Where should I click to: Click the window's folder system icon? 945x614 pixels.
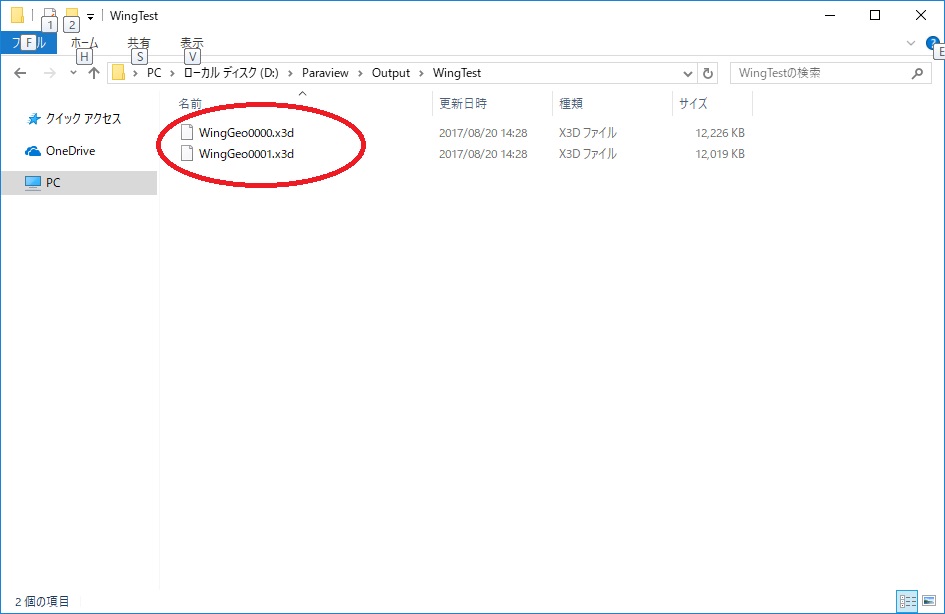point(17,14)
